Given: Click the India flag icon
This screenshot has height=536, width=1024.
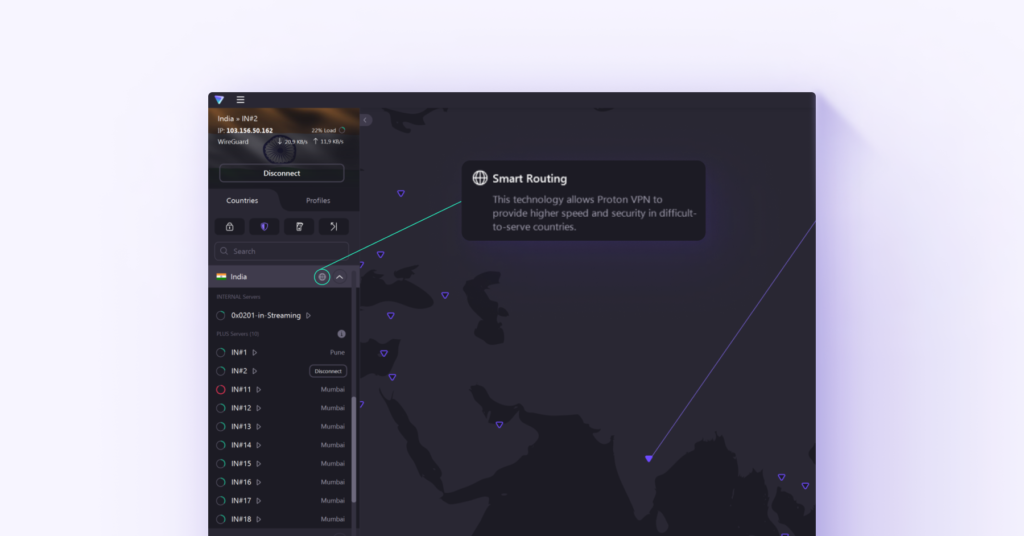Looking at the screenshot, I should tap(221, 277).
